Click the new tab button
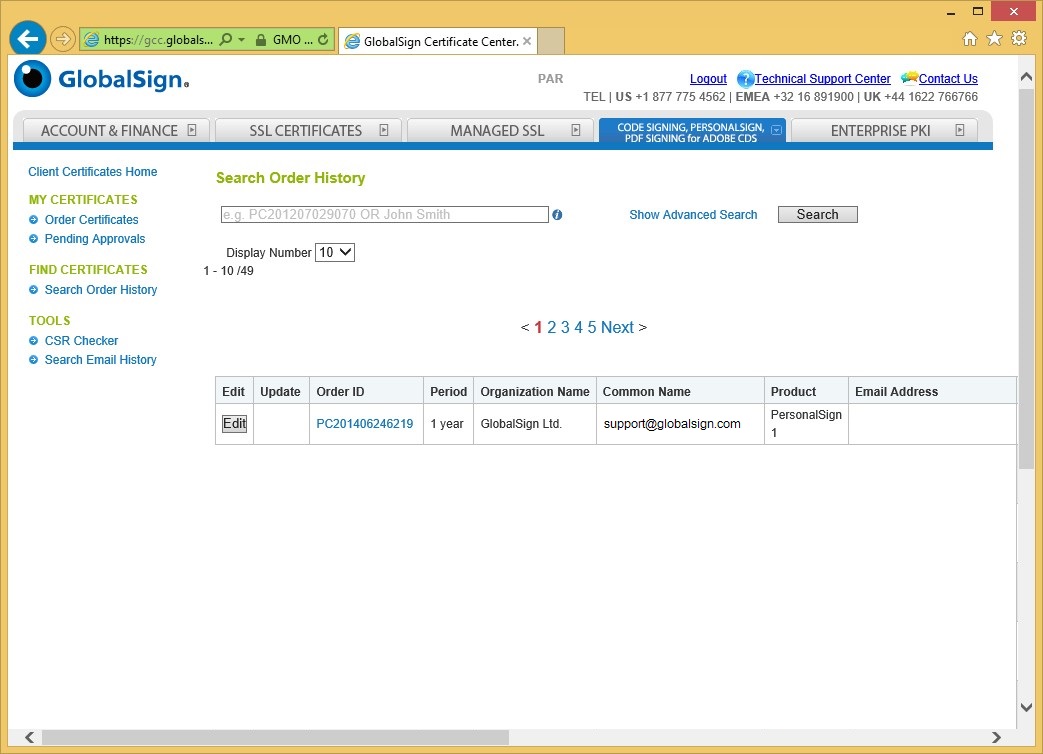1043x754 pixels. pyautogui.click(x=551, y=41)
